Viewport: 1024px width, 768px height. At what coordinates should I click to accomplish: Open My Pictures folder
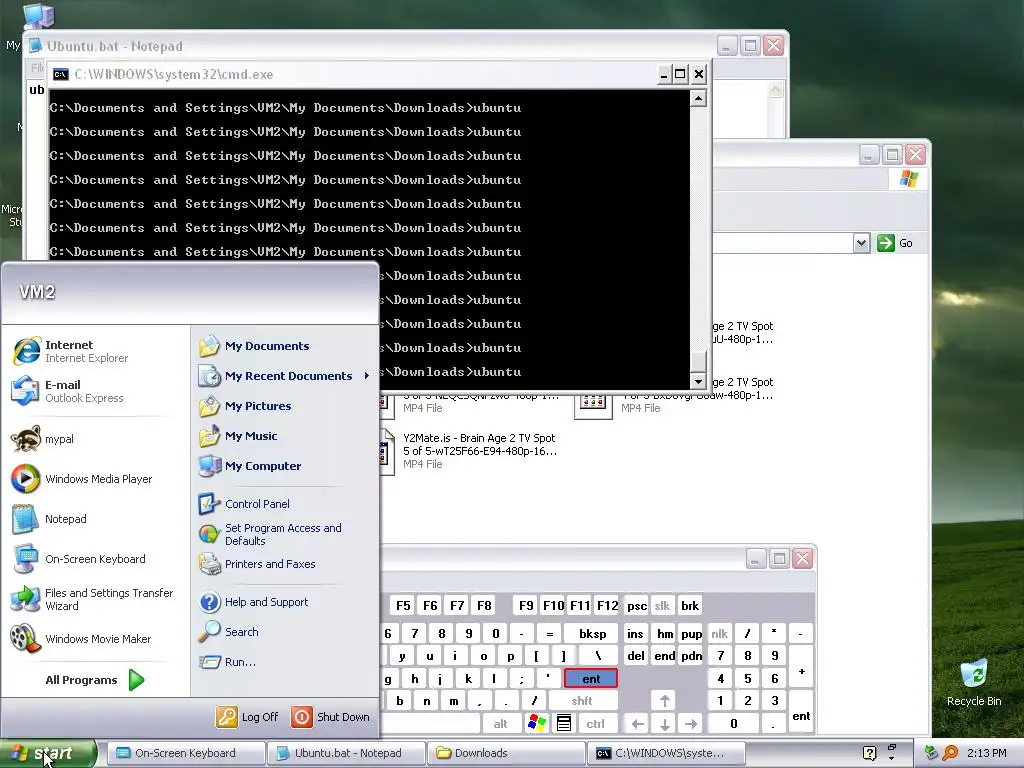tap(245, 406)
